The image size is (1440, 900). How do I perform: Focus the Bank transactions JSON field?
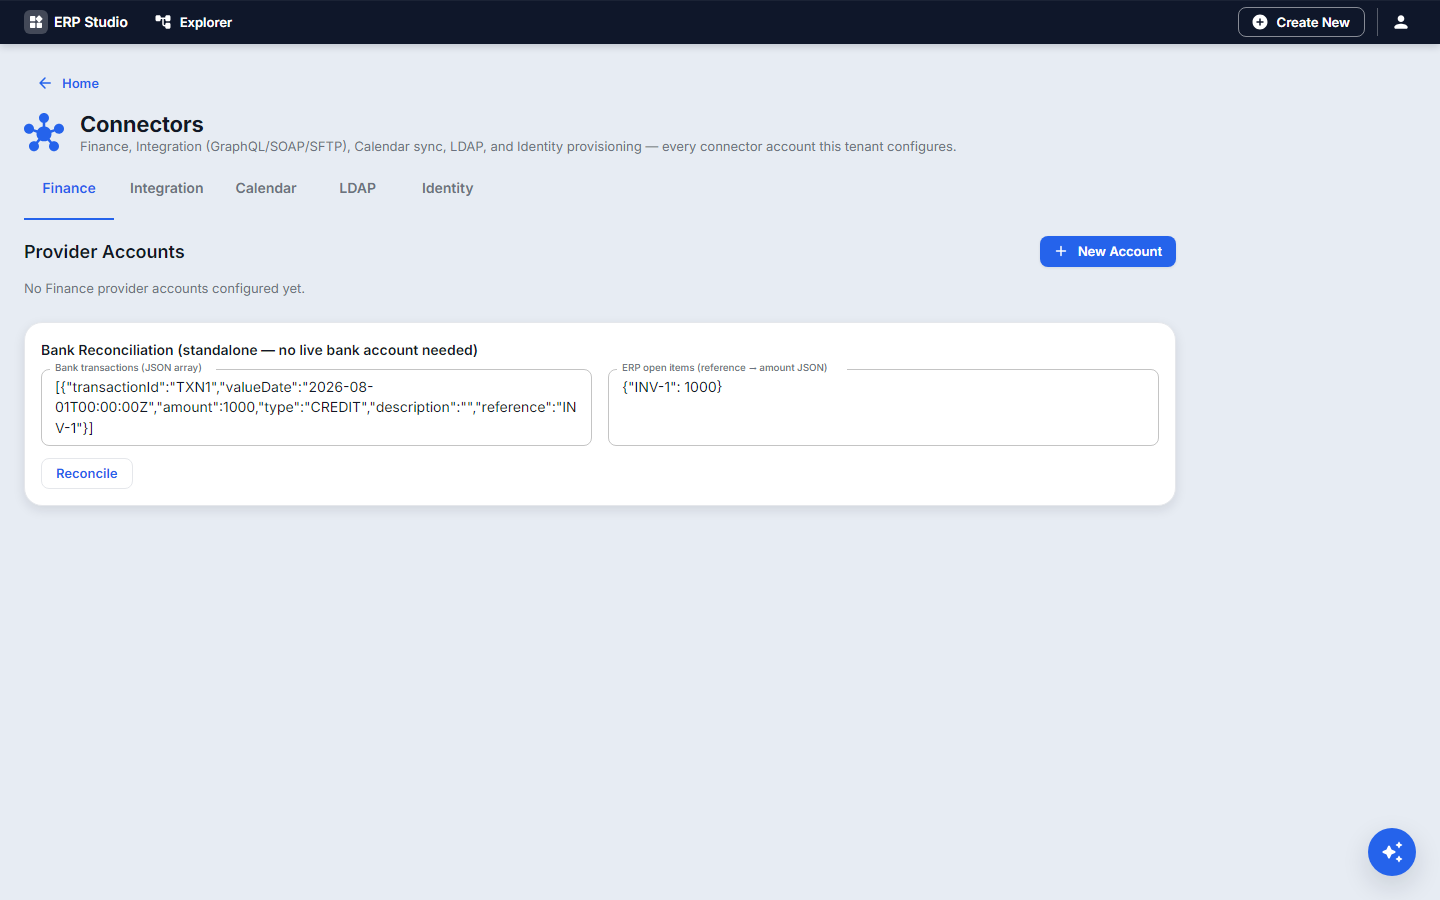point(316,407)
